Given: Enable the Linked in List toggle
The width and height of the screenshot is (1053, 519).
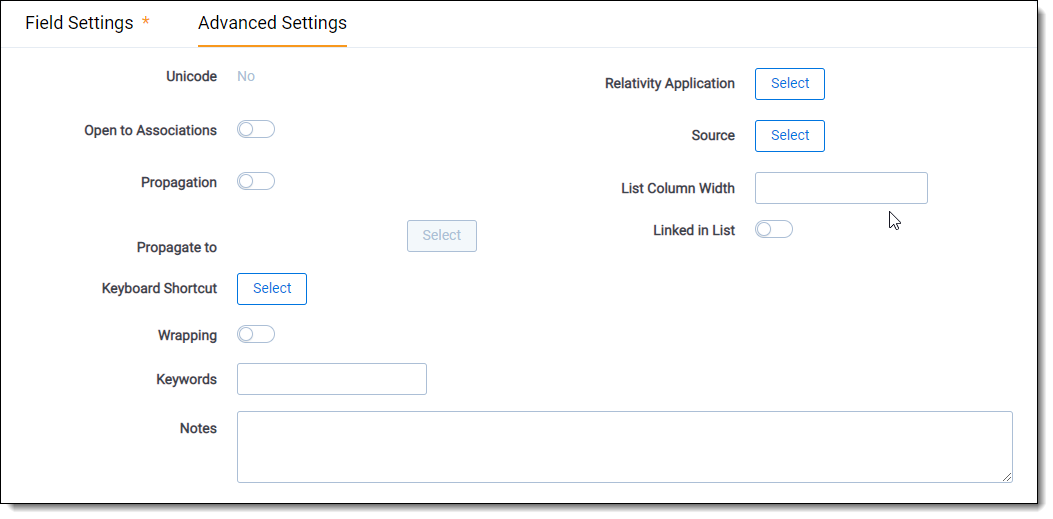Looking at the screenshot, I should tap(773, 229).
